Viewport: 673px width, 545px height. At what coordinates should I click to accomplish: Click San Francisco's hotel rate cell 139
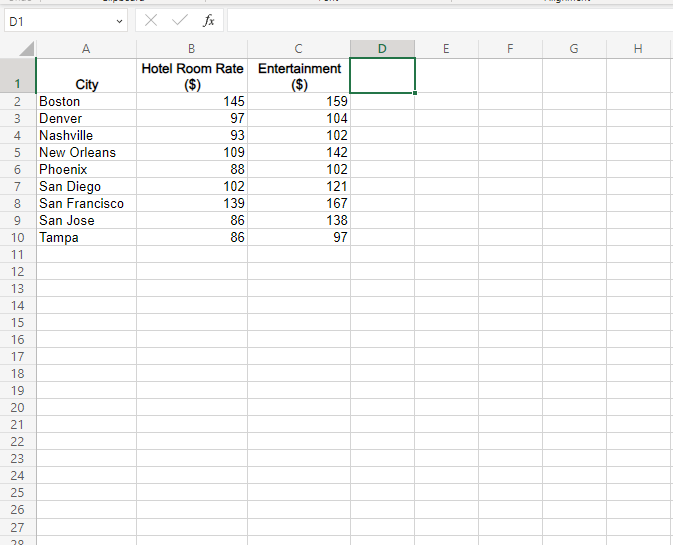pyautogui.click(x=192, y=203)
